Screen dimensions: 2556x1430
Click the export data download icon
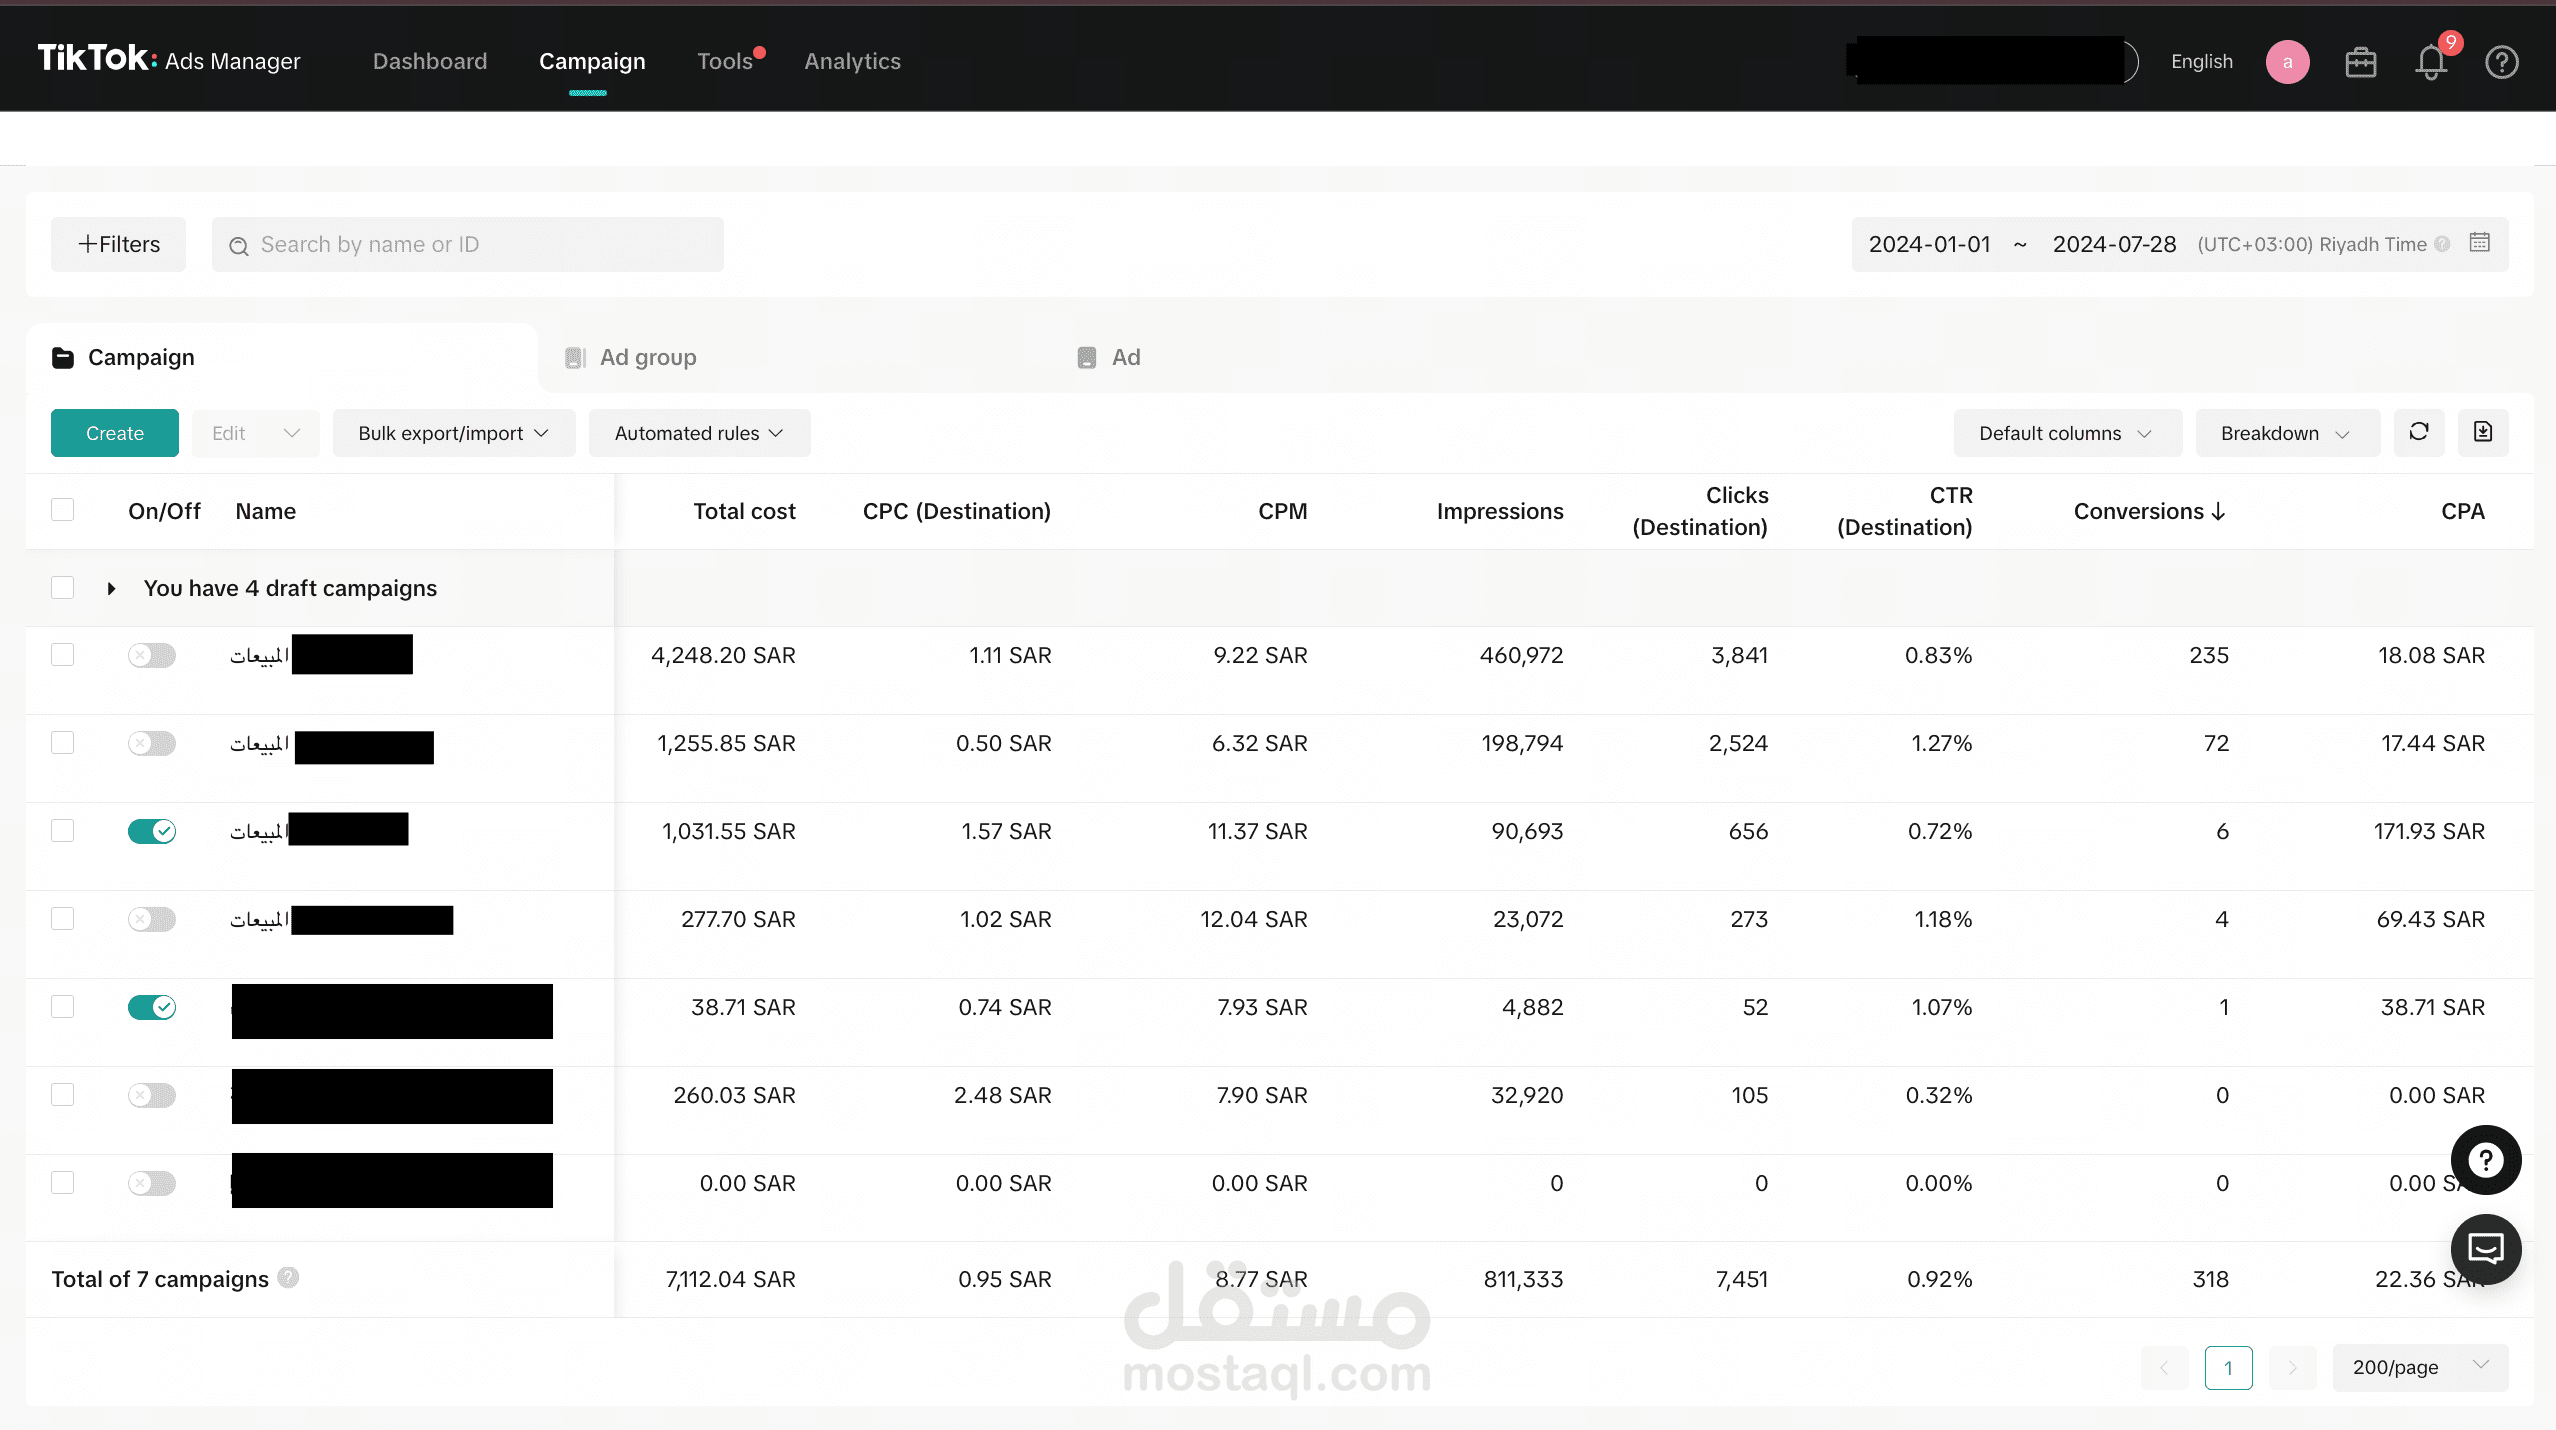[2482, 432]
